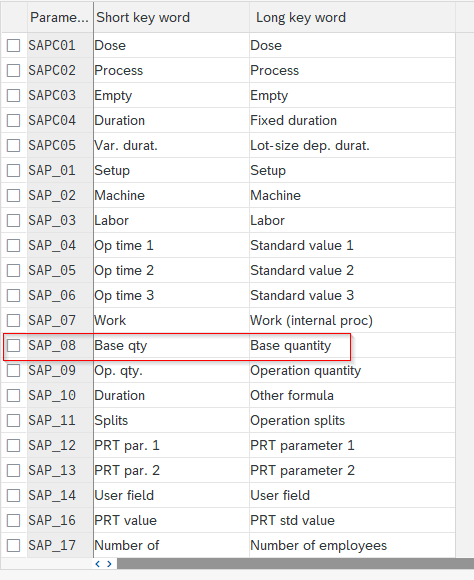474x580 pixels.
Task: Check the SAP_01 Setup row box
Action: tap(14, 171)
